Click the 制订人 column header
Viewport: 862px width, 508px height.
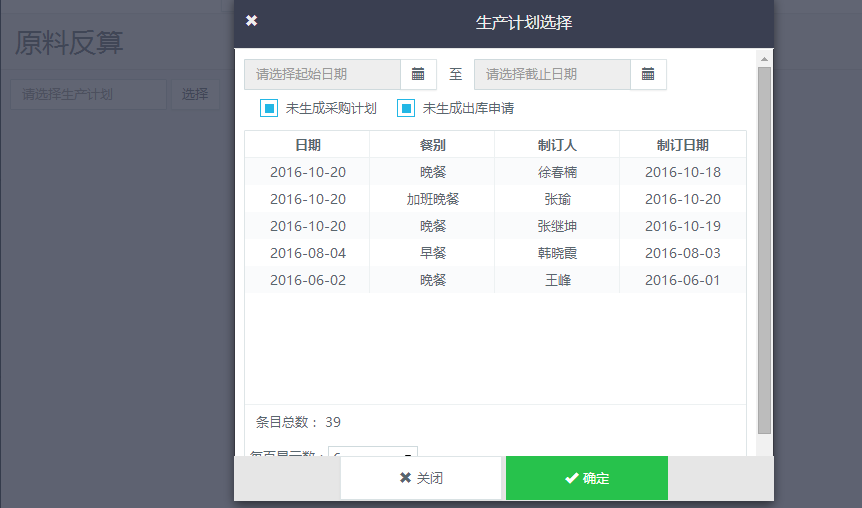pos(557,145)
